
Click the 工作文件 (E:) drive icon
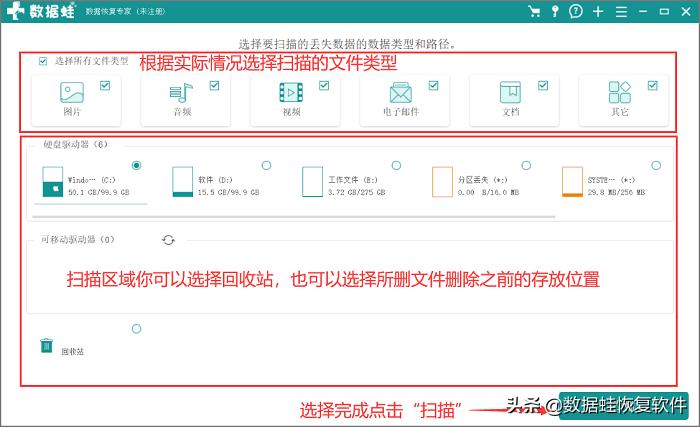[312, 182]
